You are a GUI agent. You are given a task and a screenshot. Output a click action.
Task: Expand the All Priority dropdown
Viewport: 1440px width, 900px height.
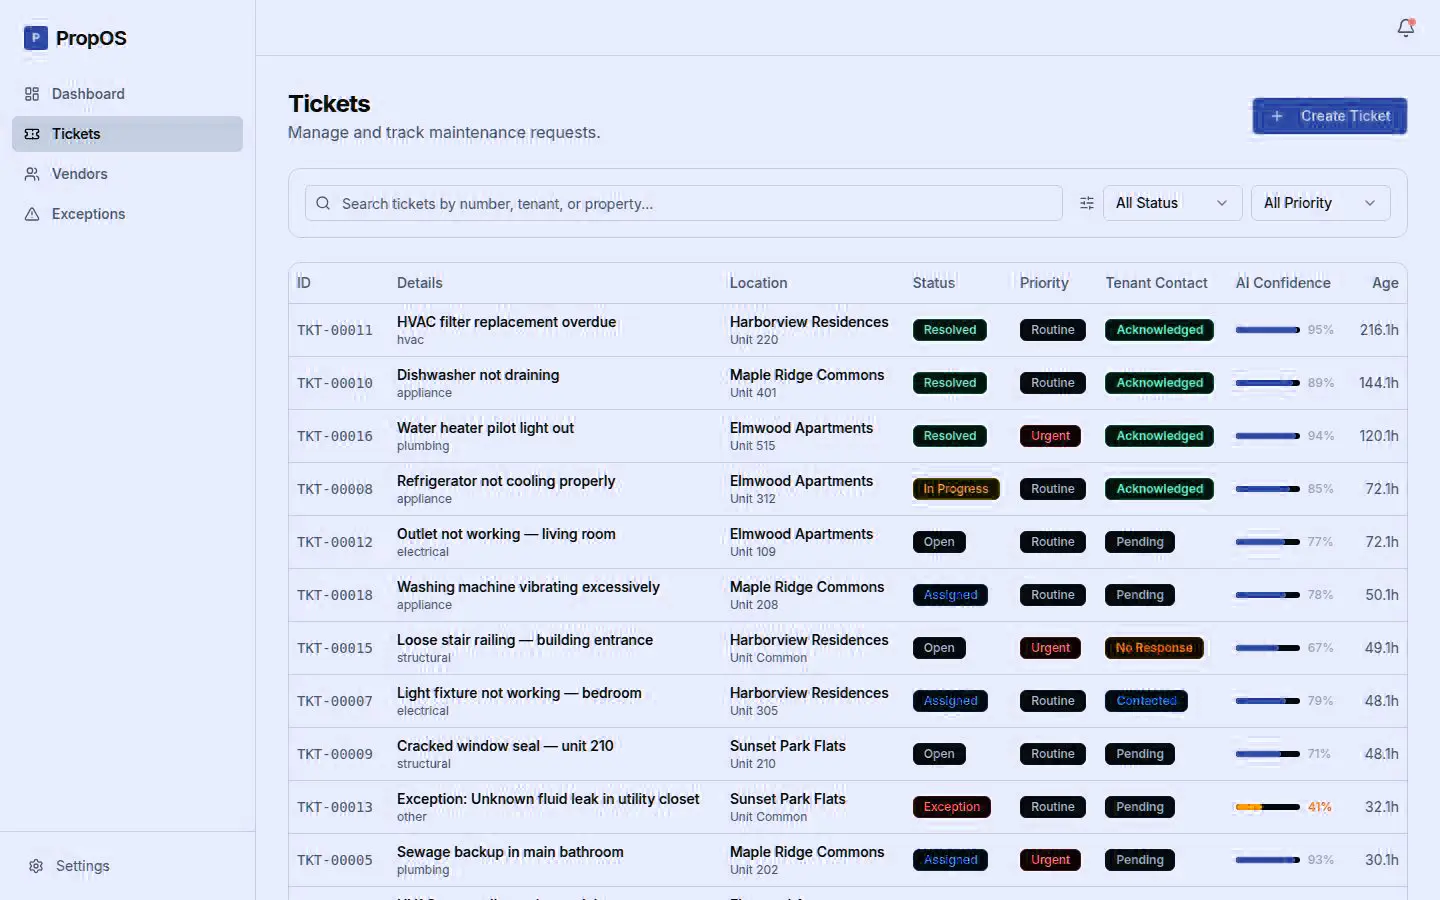click(1319, 203)
